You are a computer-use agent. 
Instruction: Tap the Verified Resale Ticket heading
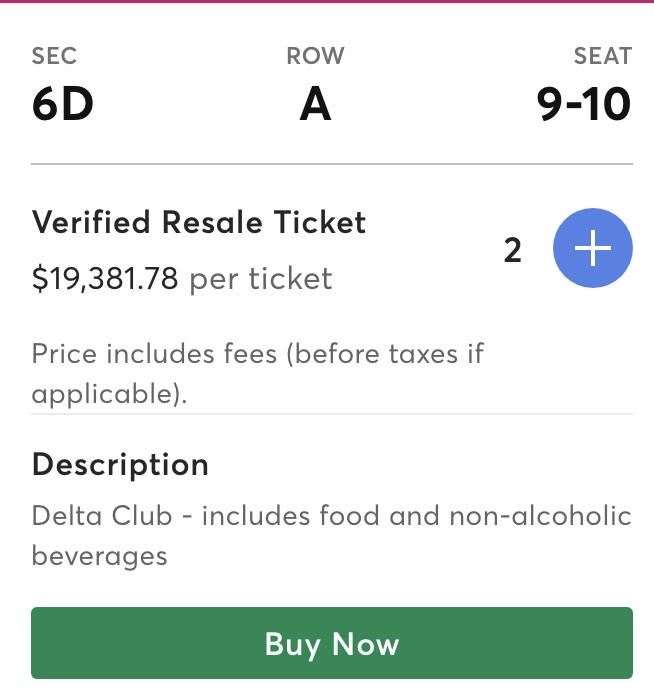pyautogui.click(x=199, y=222)
